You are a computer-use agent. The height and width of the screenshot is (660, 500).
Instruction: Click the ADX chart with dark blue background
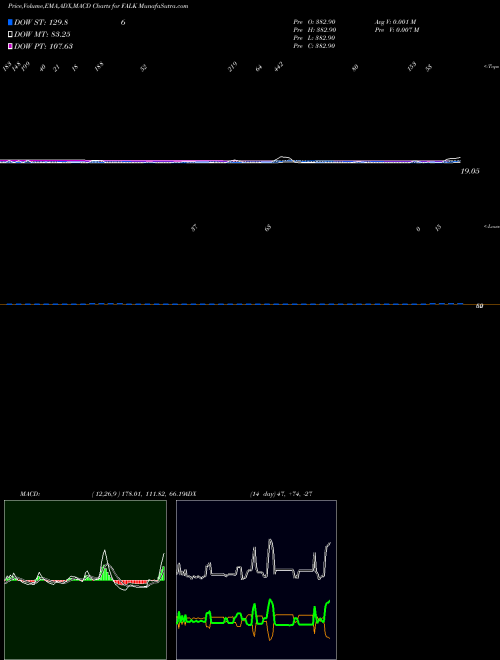(x=256, y=580)
